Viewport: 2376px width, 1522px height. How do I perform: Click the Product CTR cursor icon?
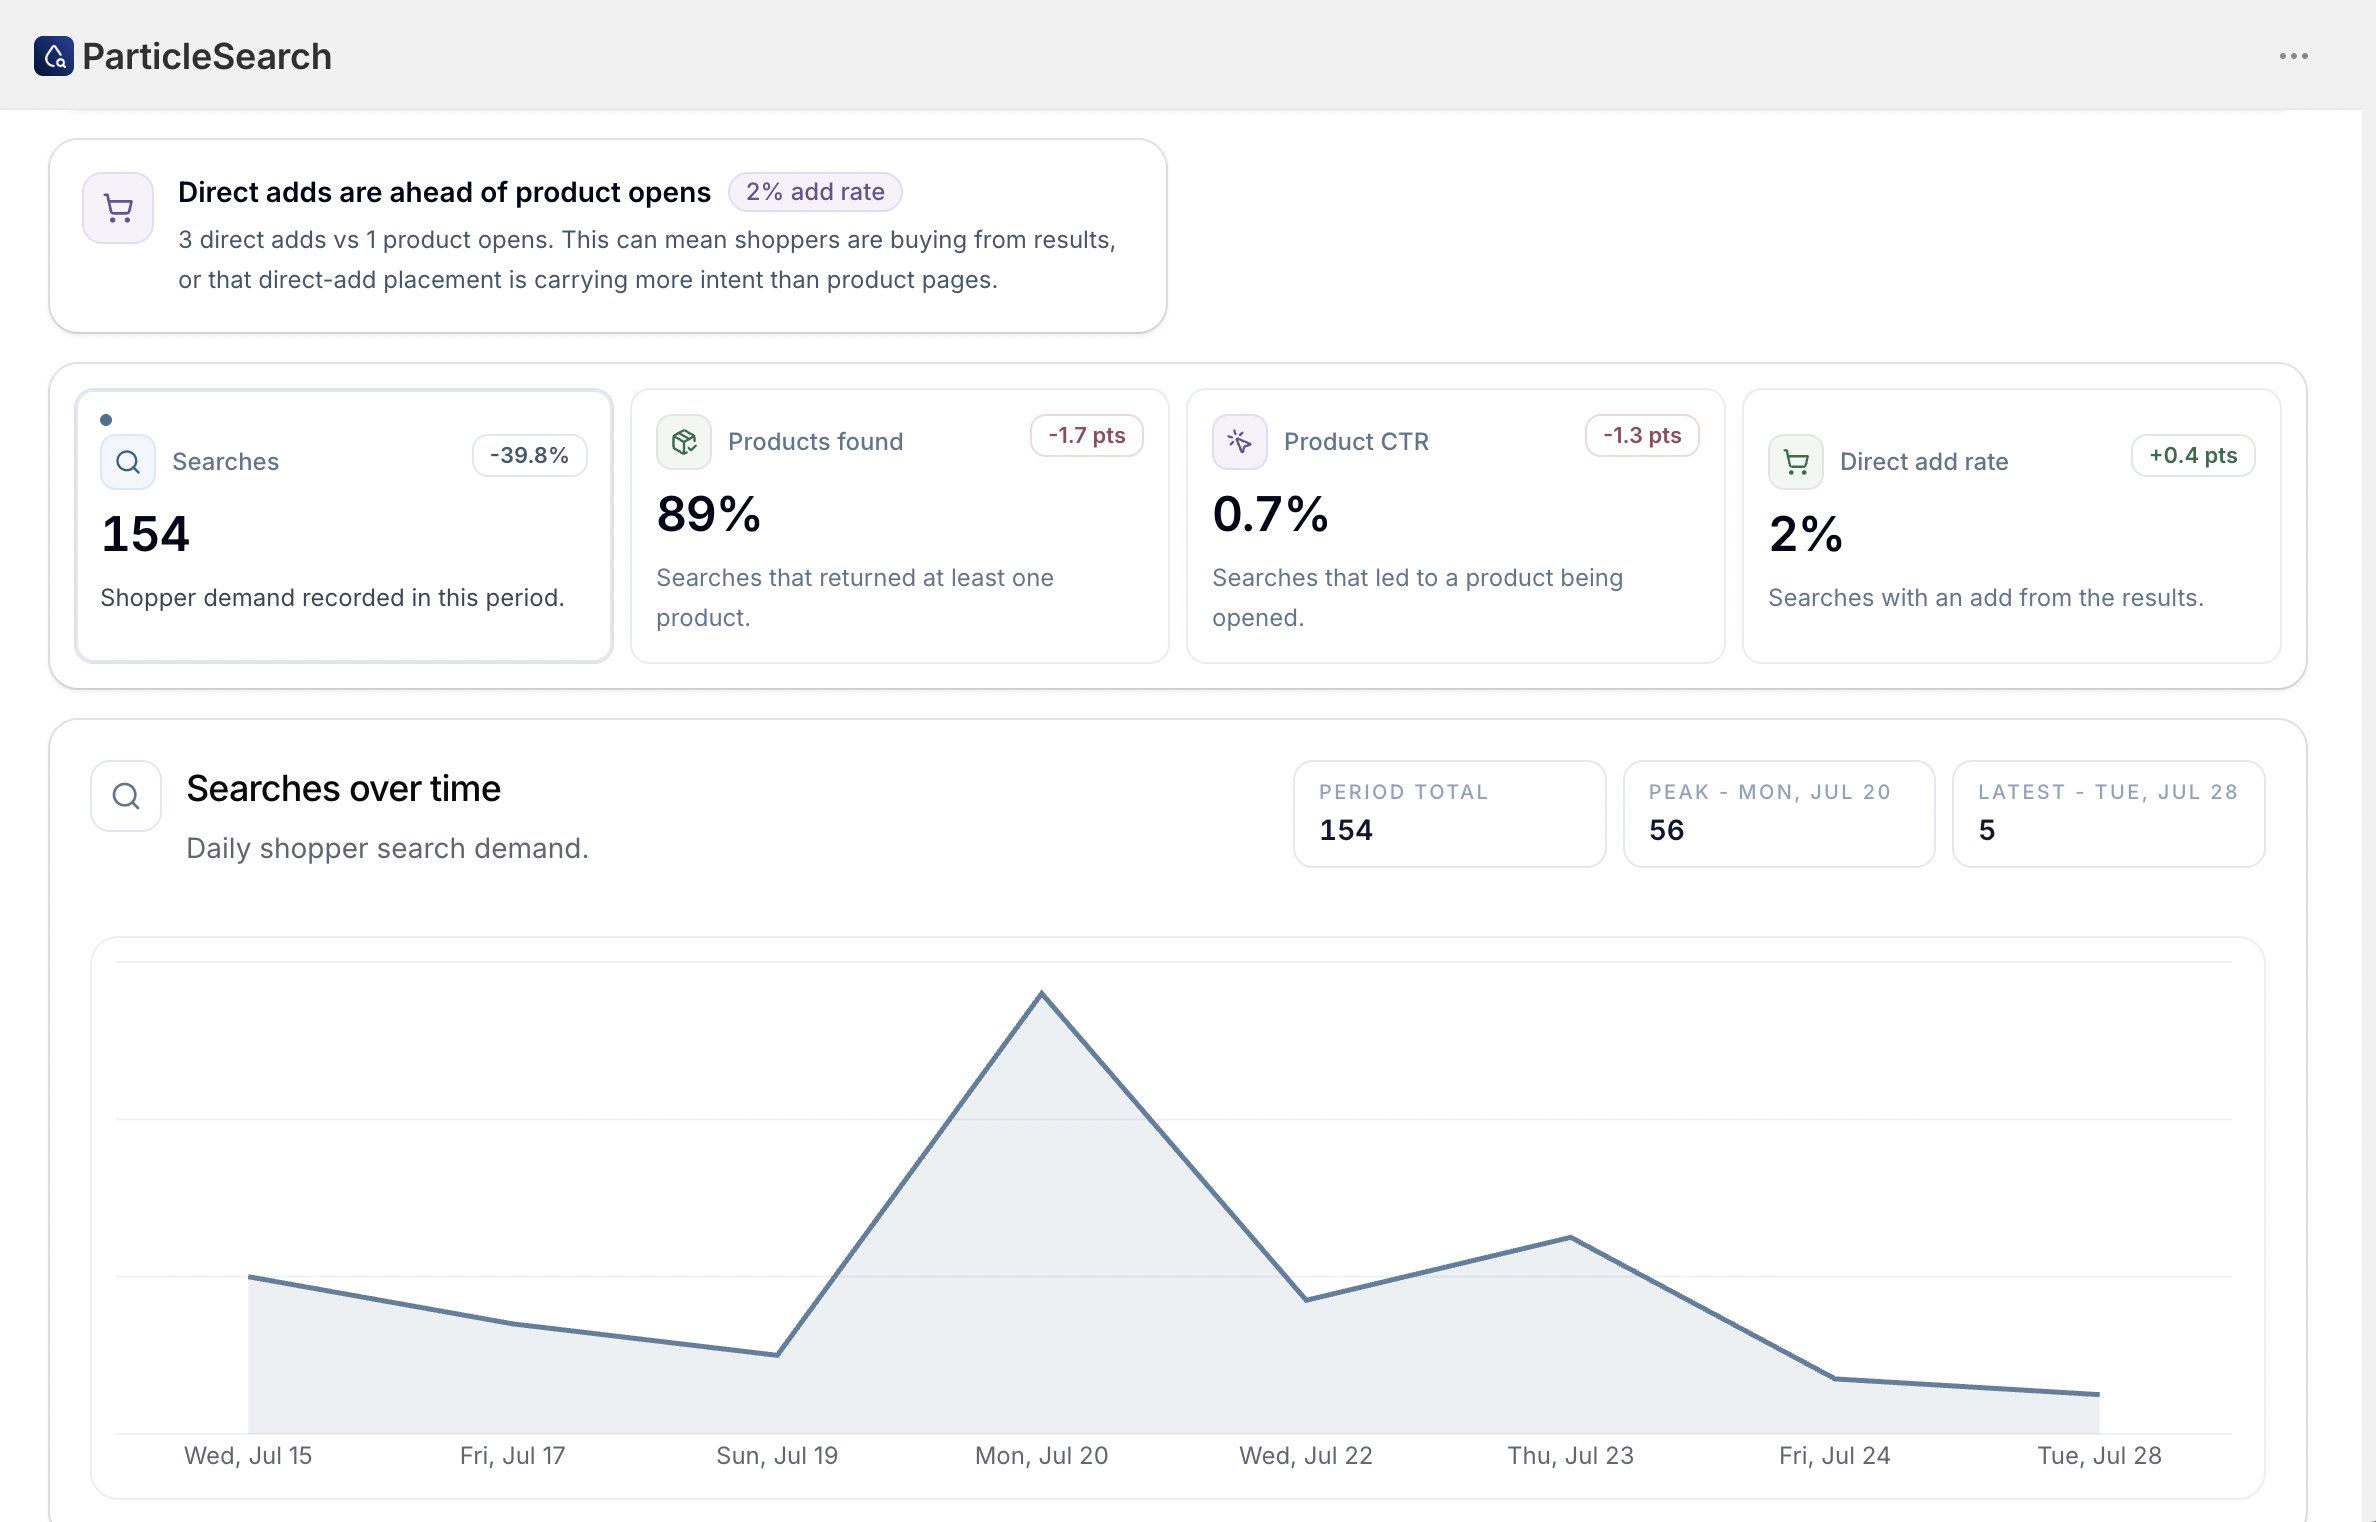click(1240, 442)
